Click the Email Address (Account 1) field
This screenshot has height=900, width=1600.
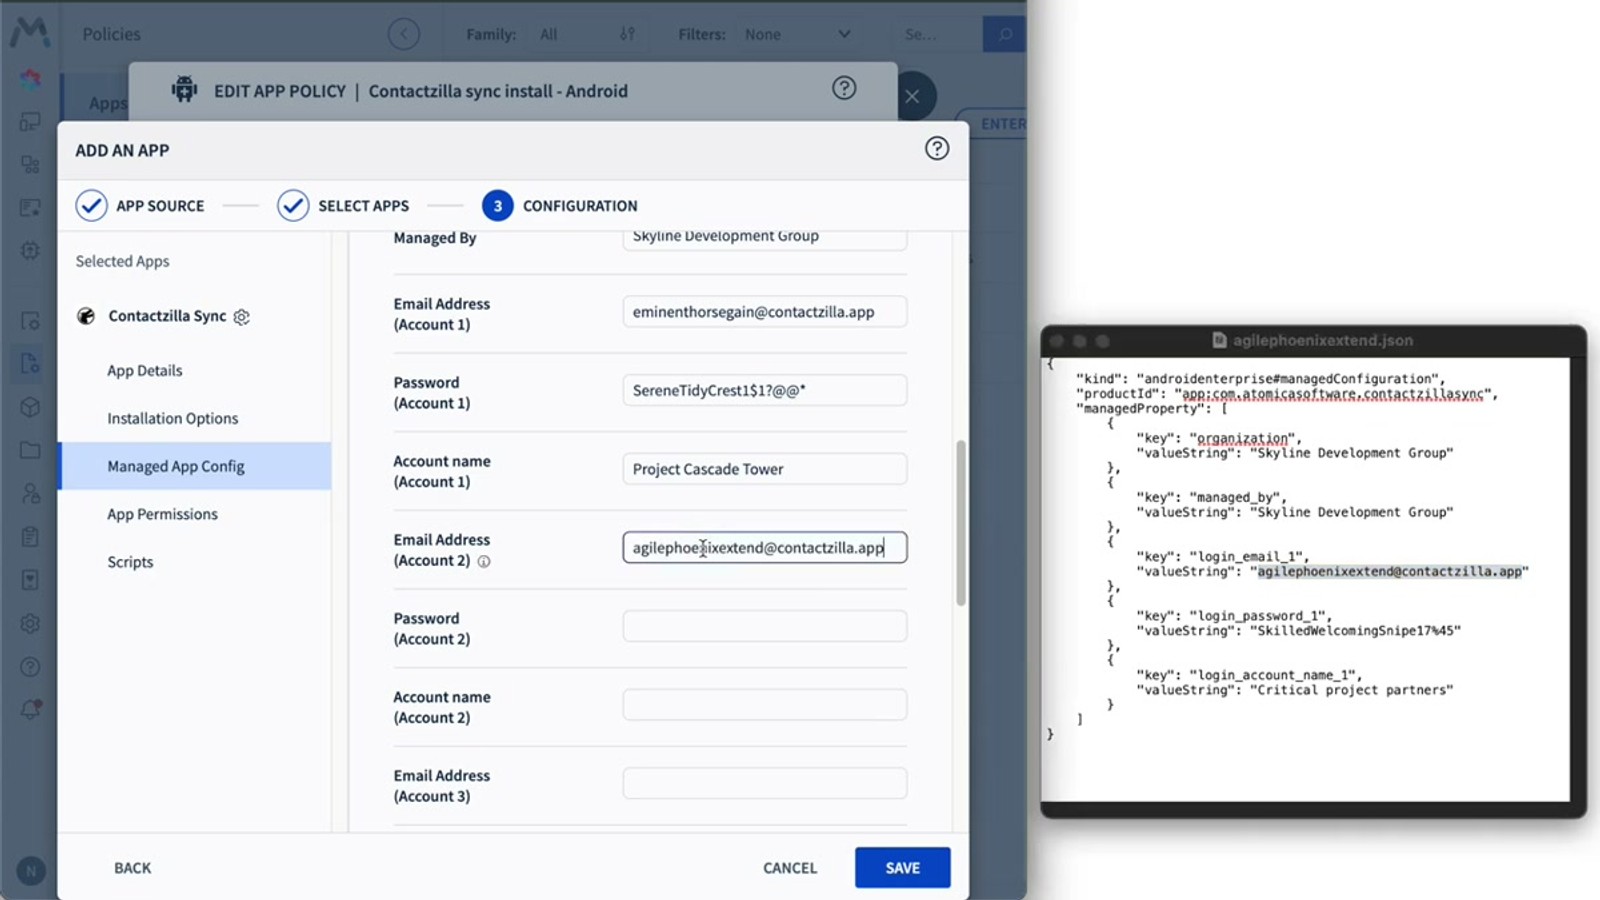[x=765, y=312]
